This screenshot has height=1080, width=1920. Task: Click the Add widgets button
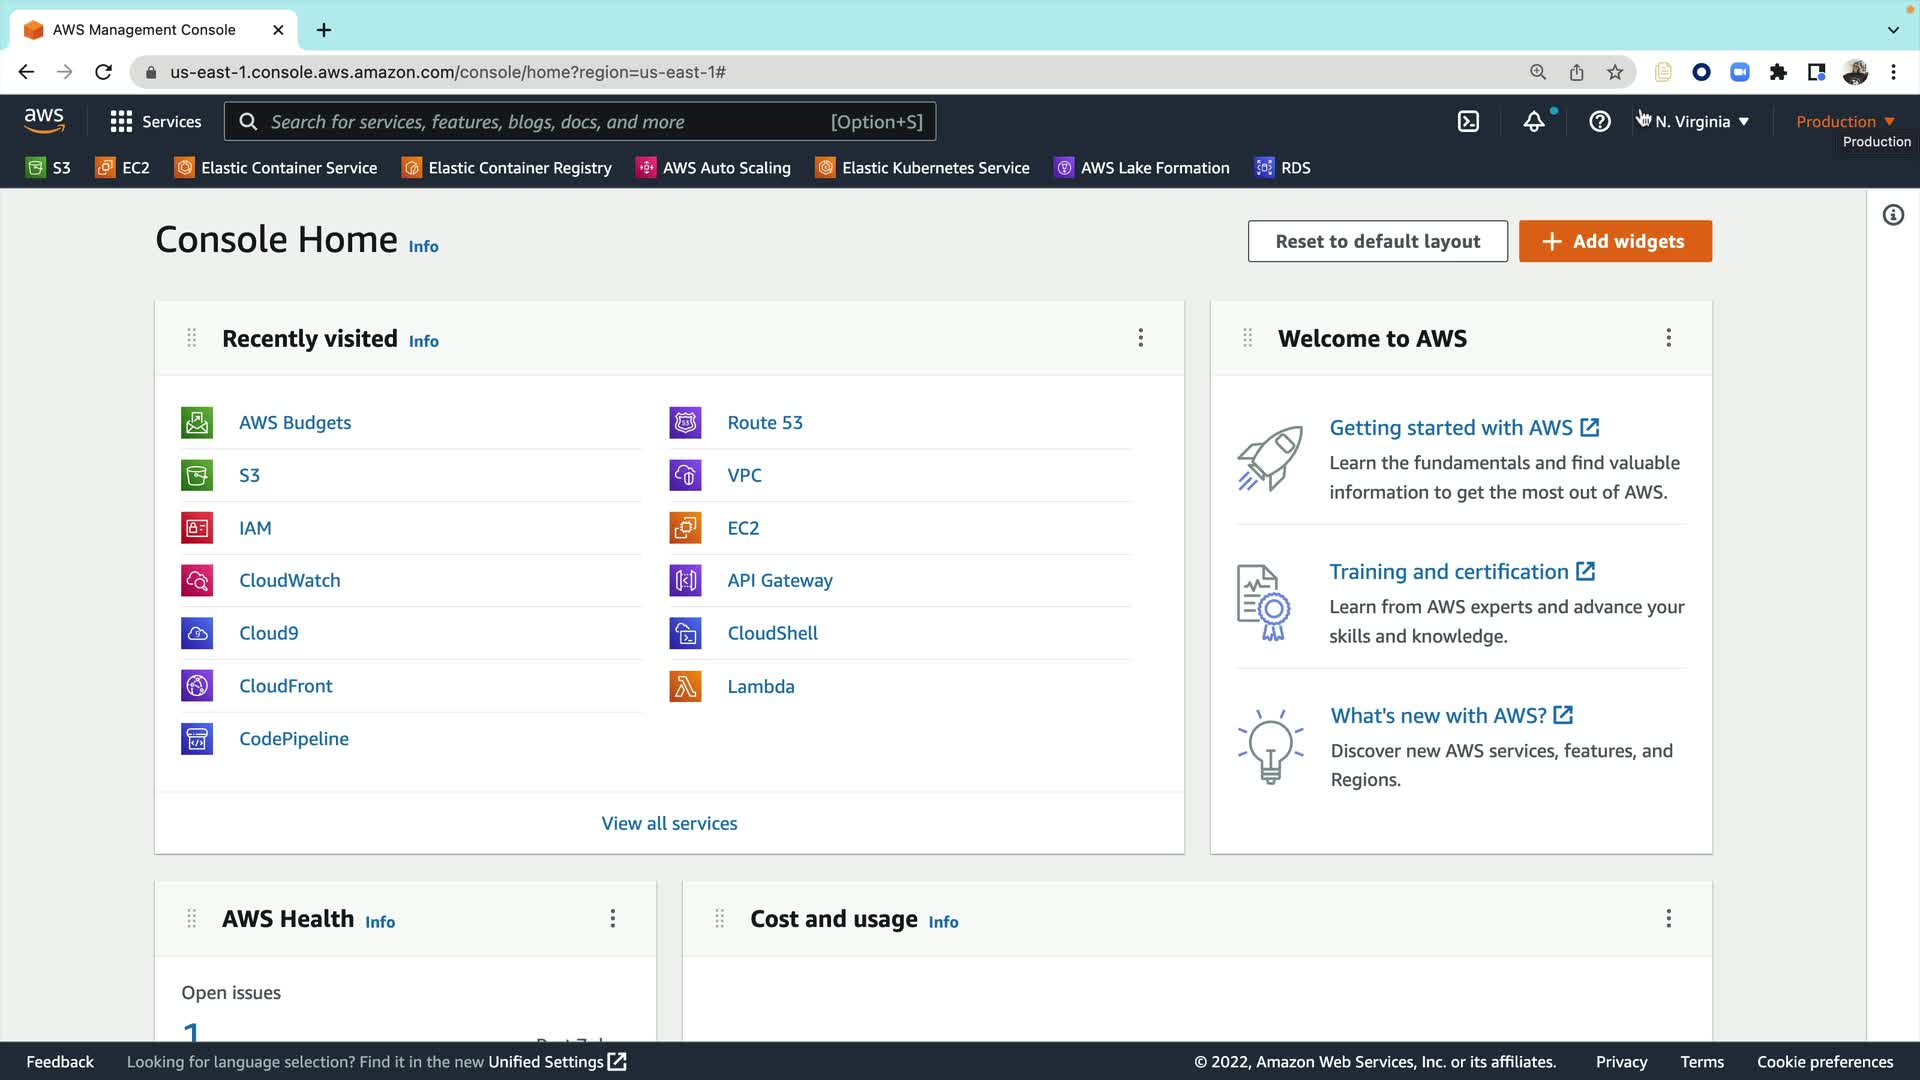[1614, 241]
